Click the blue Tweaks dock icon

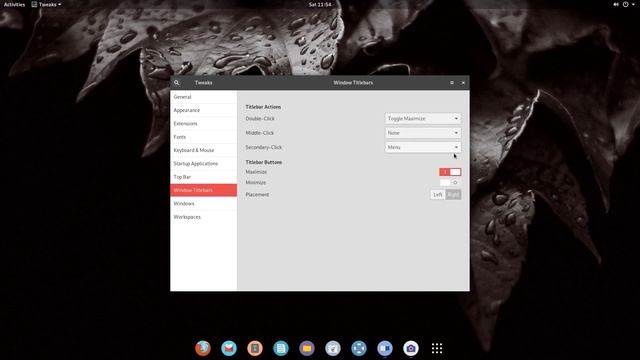click(x=385, y=348)
